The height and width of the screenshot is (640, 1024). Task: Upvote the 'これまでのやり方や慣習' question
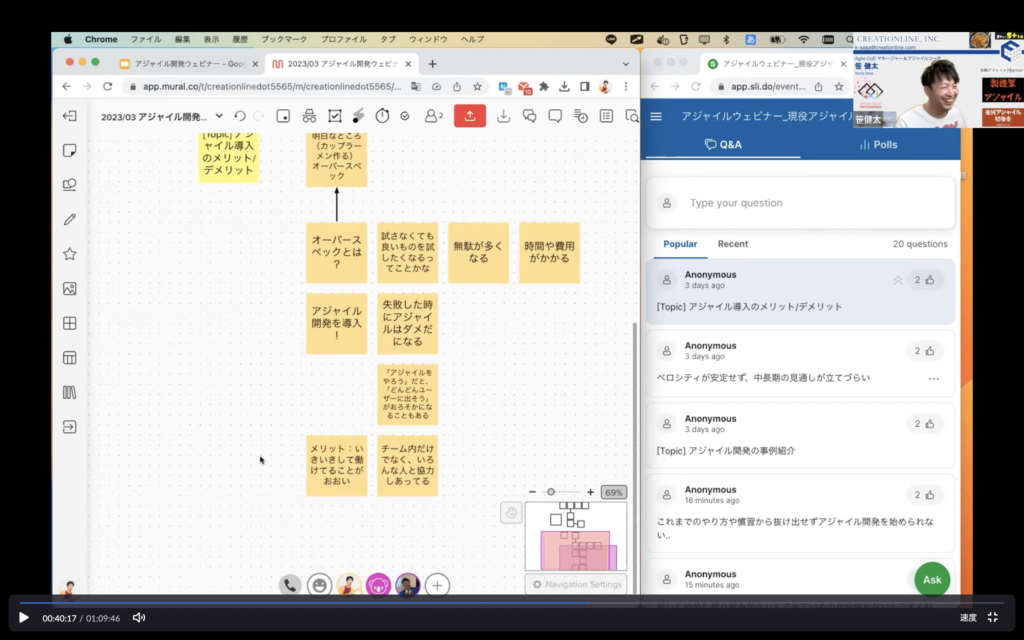point(924,495)
